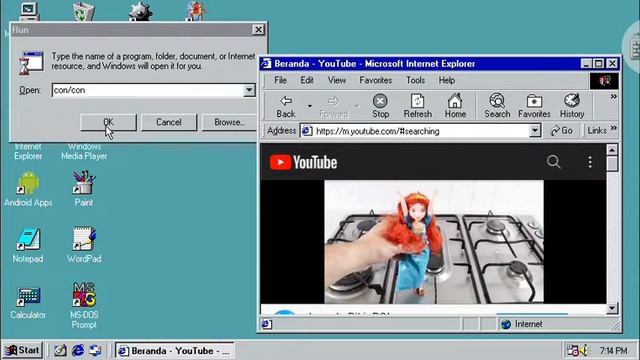Open the Help menu
Image resolution: width=640 pixels, height=360 pixels.
pos(447,80)
